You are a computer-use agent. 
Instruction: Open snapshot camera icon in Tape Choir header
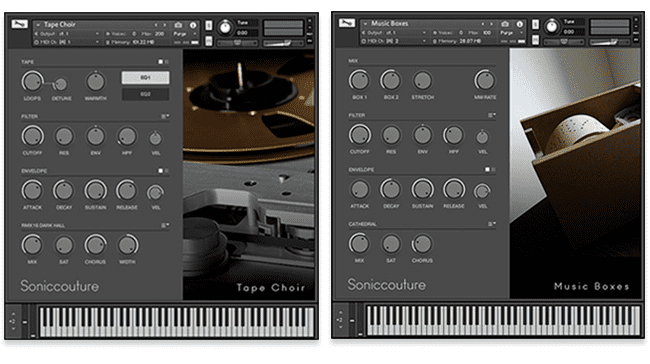178,25
